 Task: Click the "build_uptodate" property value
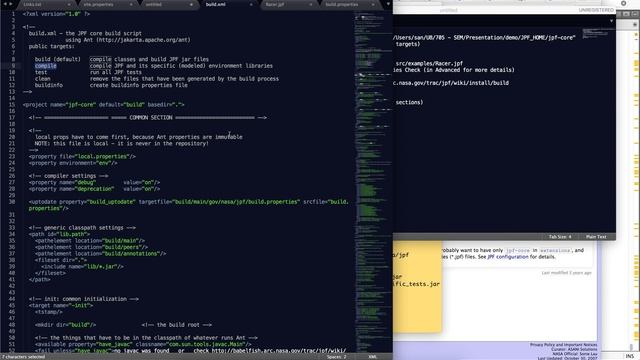[x=111, y=202]
